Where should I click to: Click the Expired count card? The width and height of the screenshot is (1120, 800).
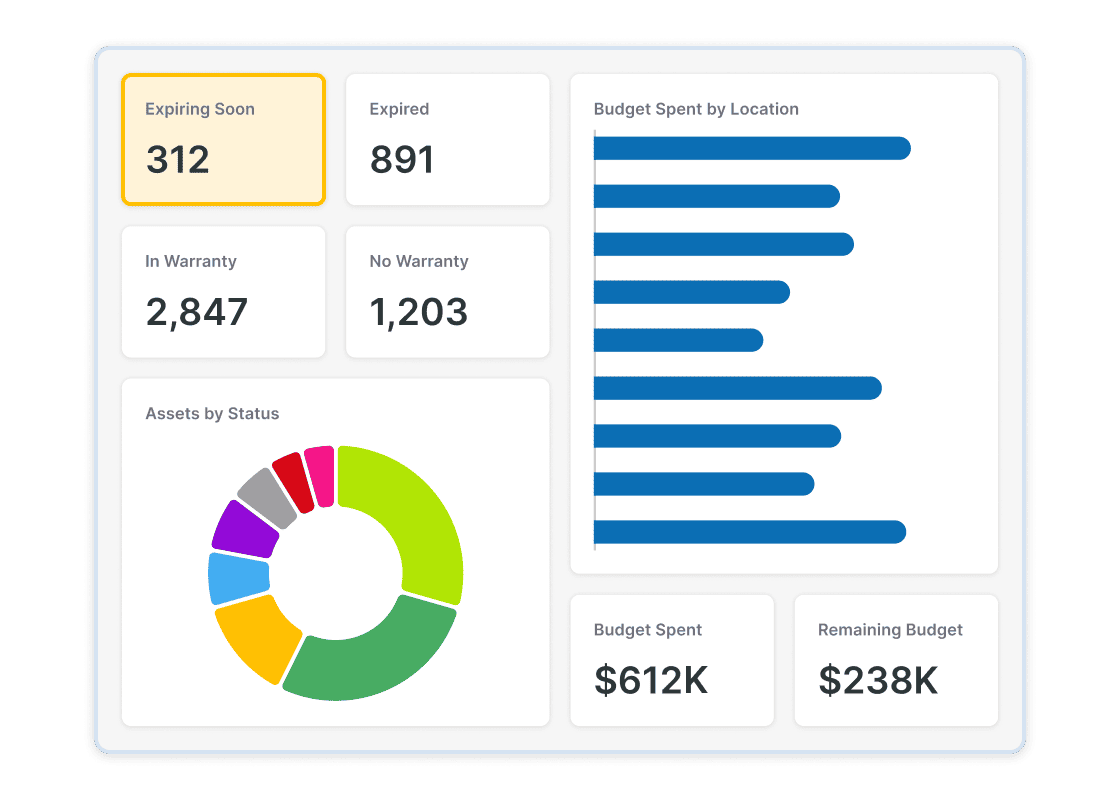(447, 139)
